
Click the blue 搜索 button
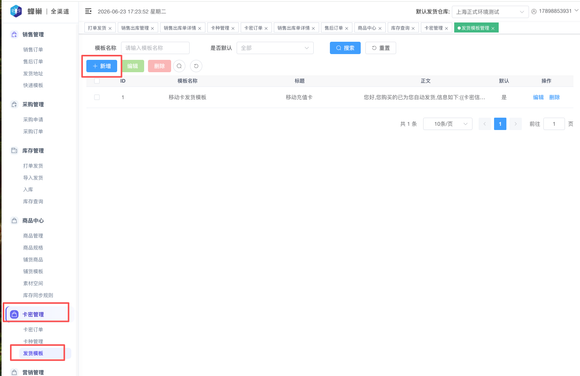(x=345, y=48)
